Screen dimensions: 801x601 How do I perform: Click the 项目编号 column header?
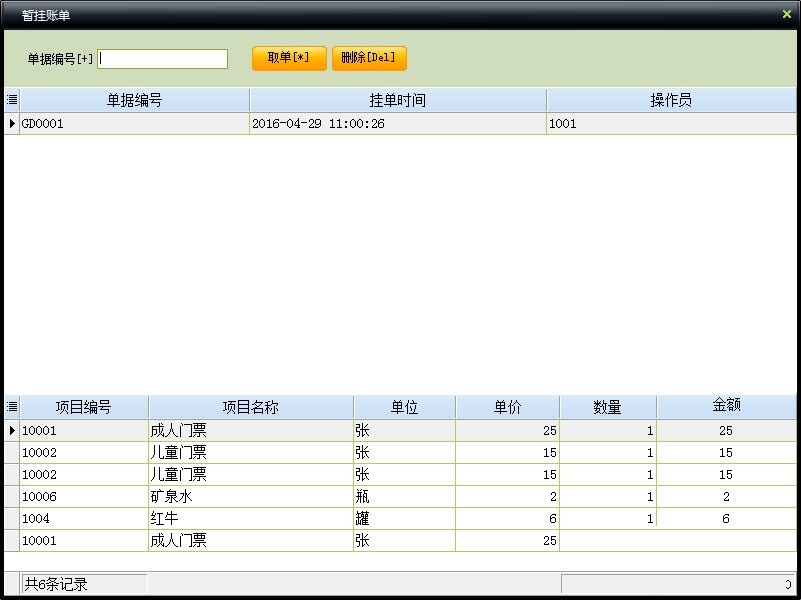[x=83, y=406]
